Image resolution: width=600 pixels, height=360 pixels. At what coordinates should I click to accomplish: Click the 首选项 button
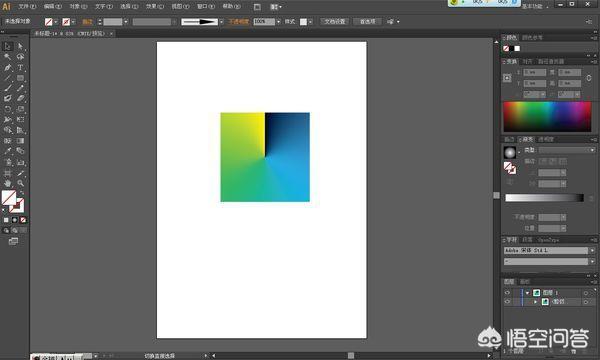tap(367, 22)
